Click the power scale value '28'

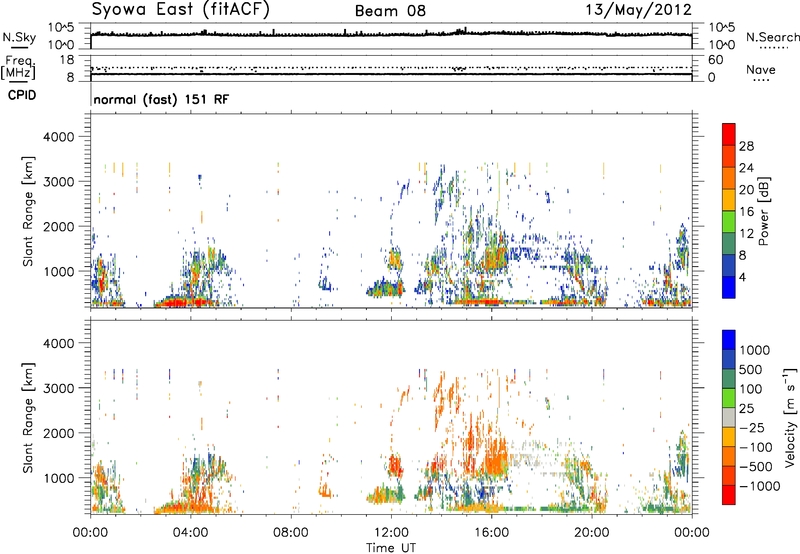click(746, 146)
